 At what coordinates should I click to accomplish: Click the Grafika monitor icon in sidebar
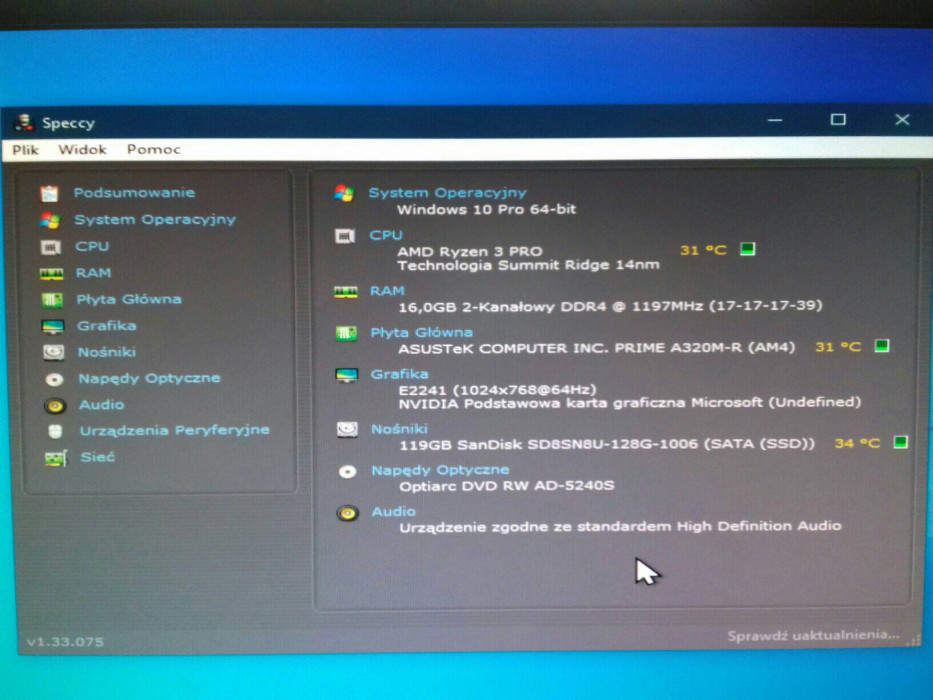tap(52, 326)
